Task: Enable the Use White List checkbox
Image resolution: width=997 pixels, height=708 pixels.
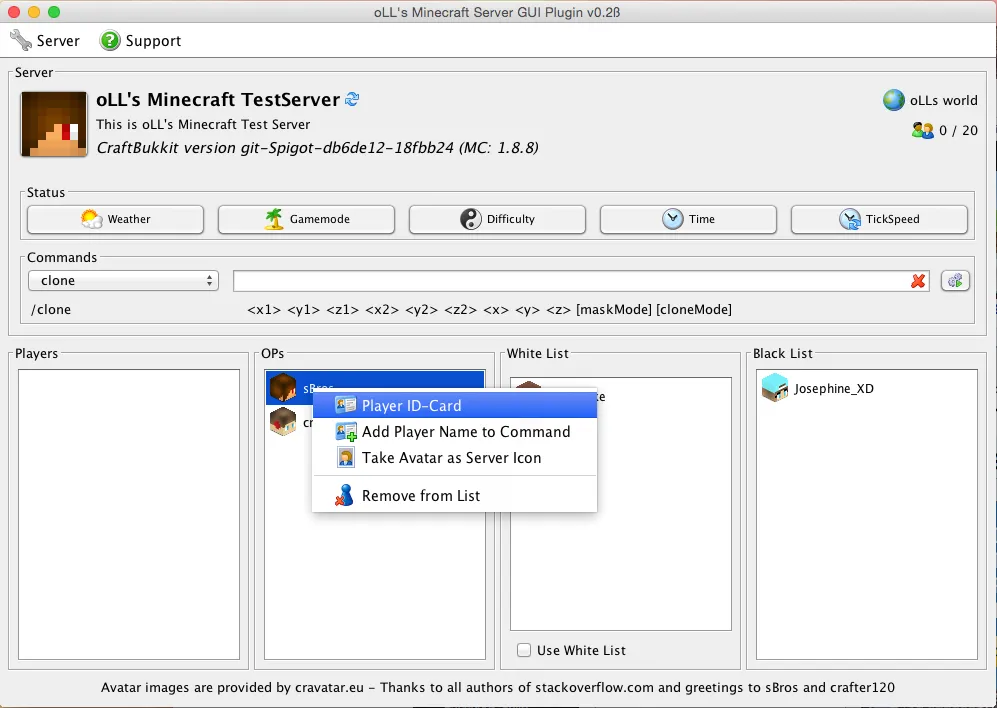Action: point(524,650)
